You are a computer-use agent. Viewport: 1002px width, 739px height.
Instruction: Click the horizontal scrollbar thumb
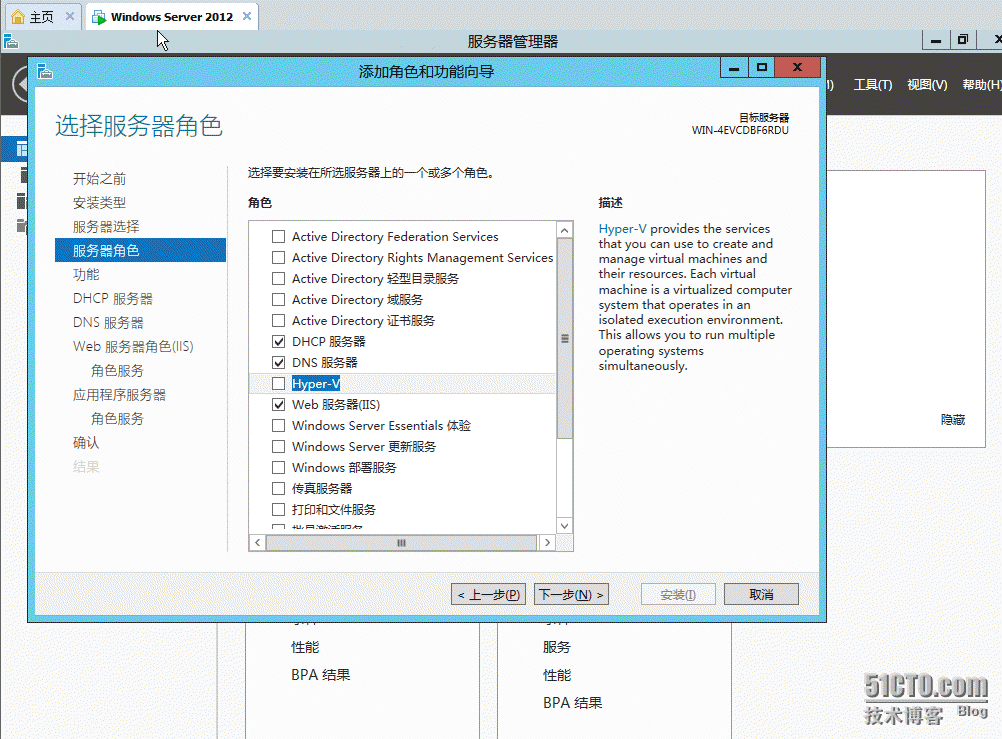(401, 543)
